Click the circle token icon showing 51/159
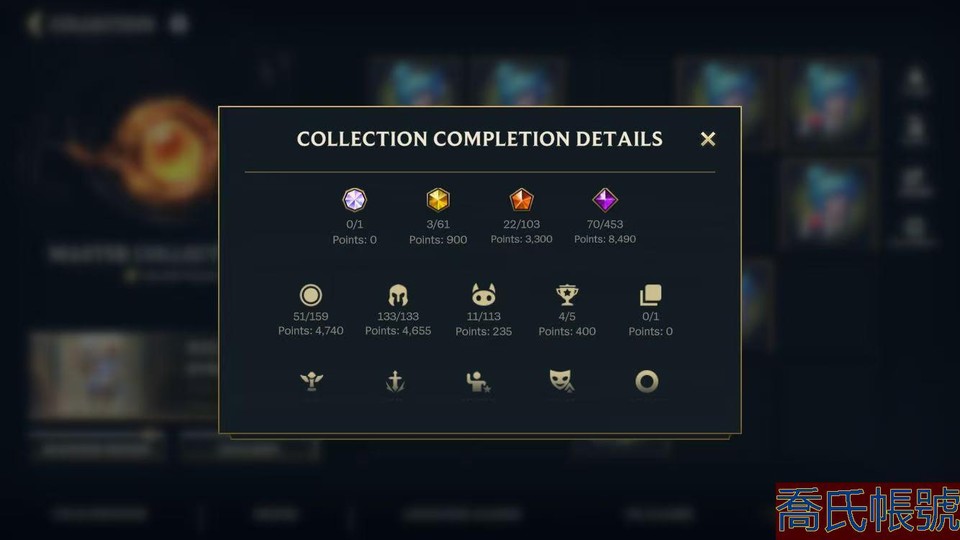The width and height of the screenshot is (960, 540). (310, 295)
